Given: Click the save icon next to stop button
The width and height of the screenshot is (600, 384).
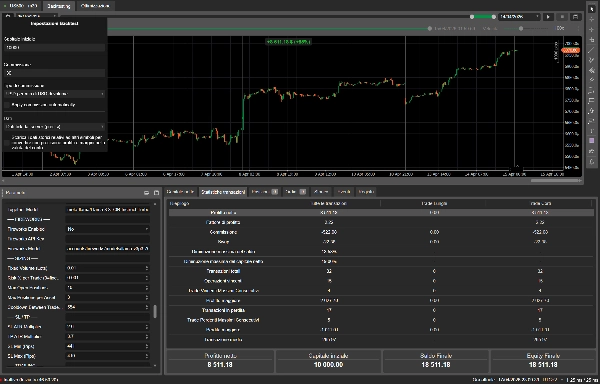Looking at the screenshot, I should click(x=575, y=17).
